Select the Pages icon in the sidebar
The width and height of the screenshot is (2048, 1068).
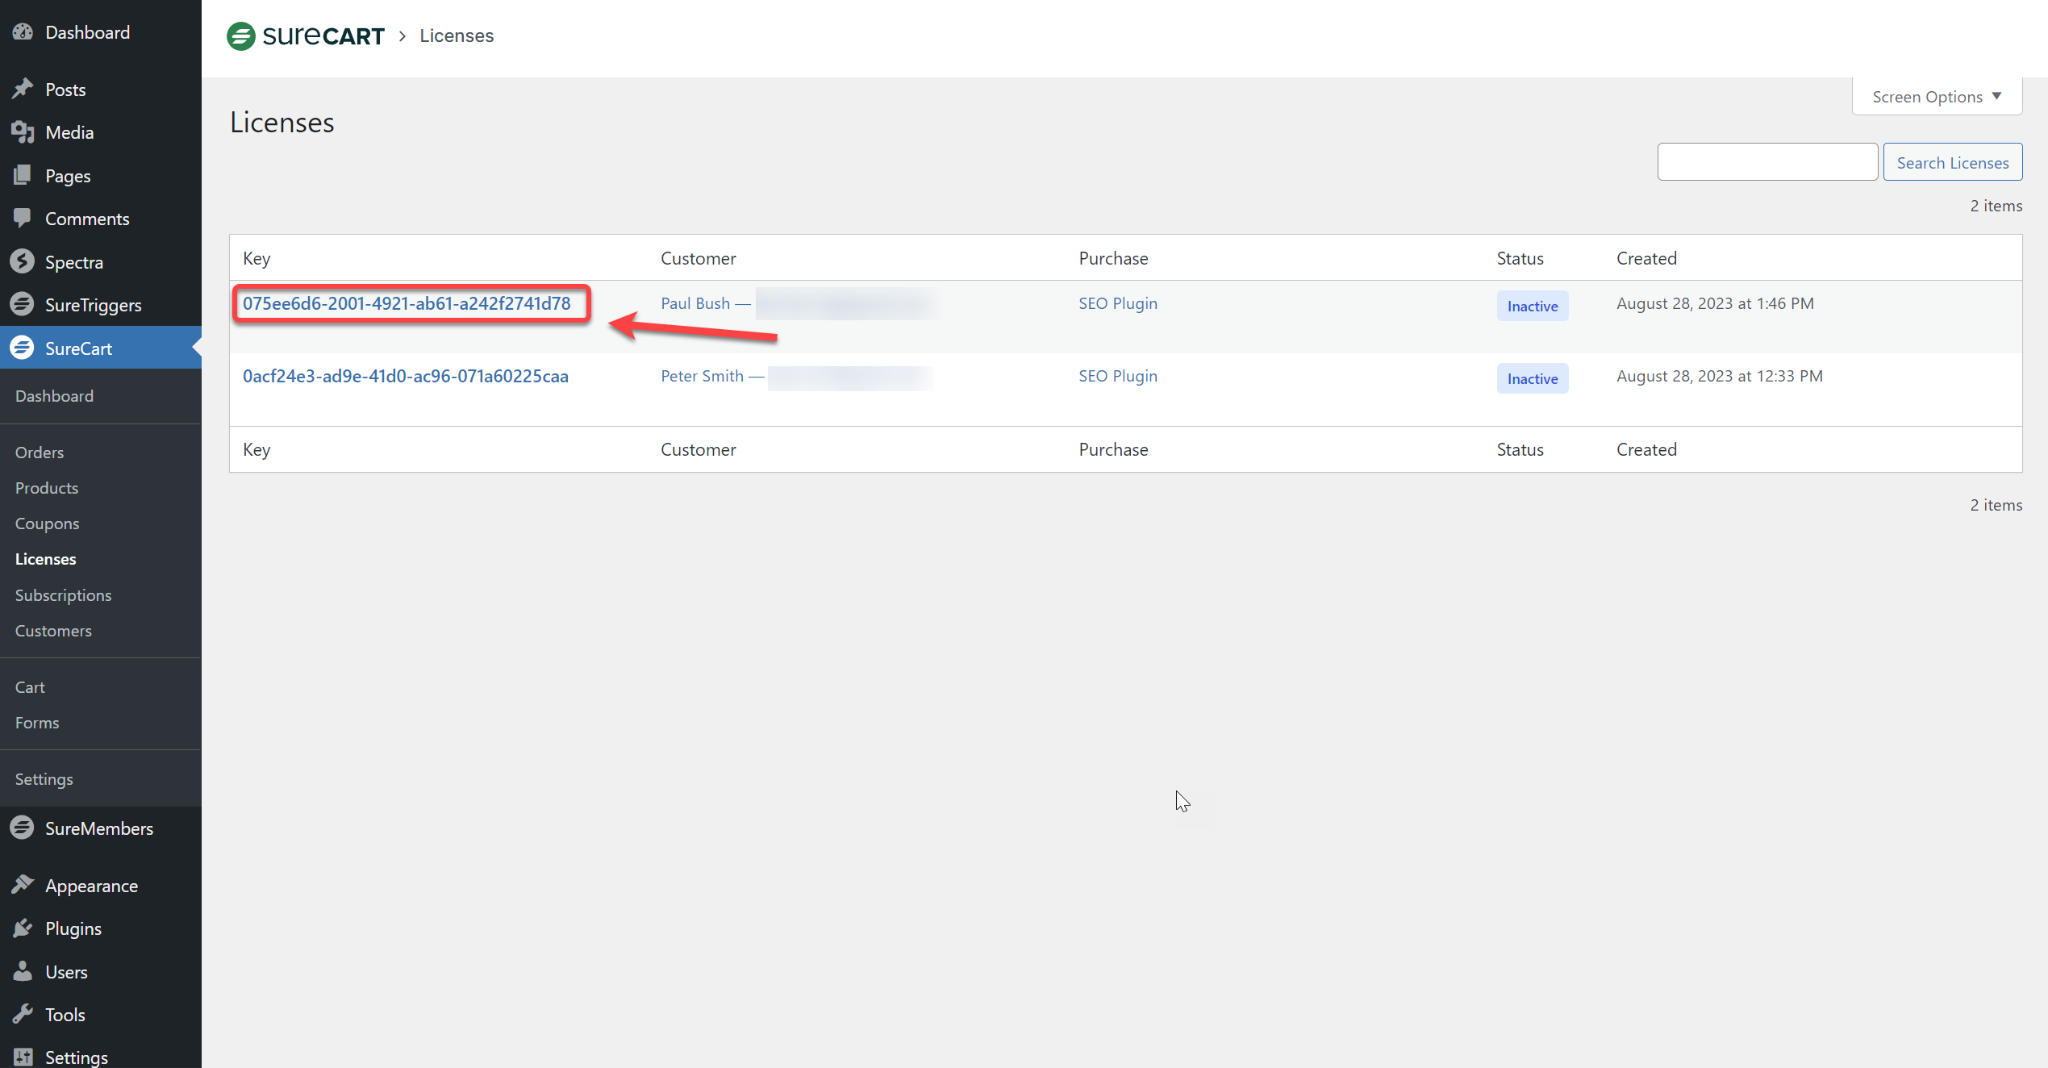(23, 175)
